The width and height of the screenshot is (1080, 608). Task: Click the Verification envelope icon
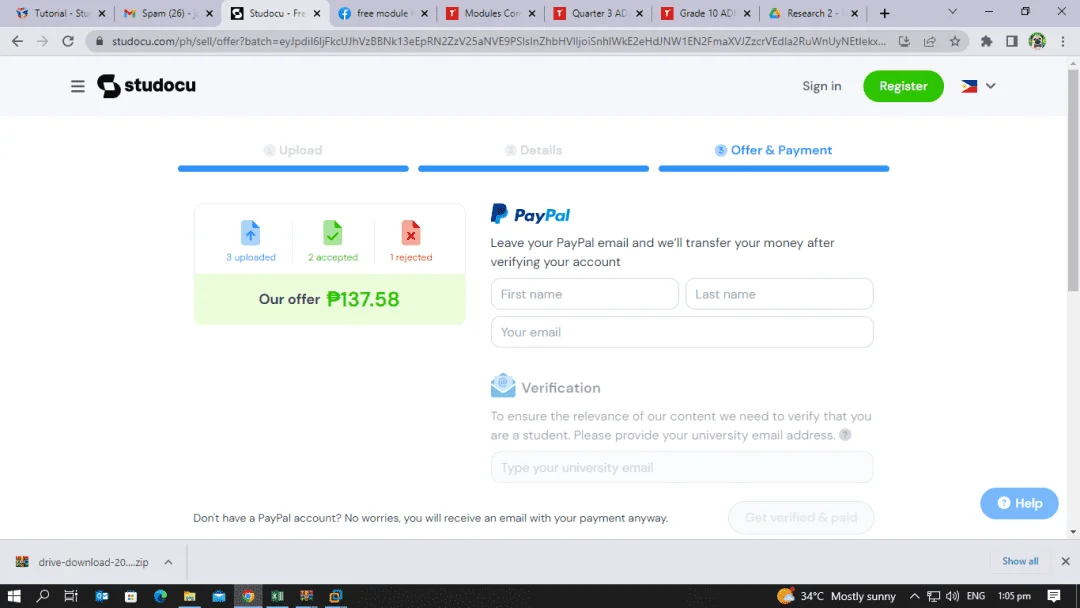click(x=503, y=386)
